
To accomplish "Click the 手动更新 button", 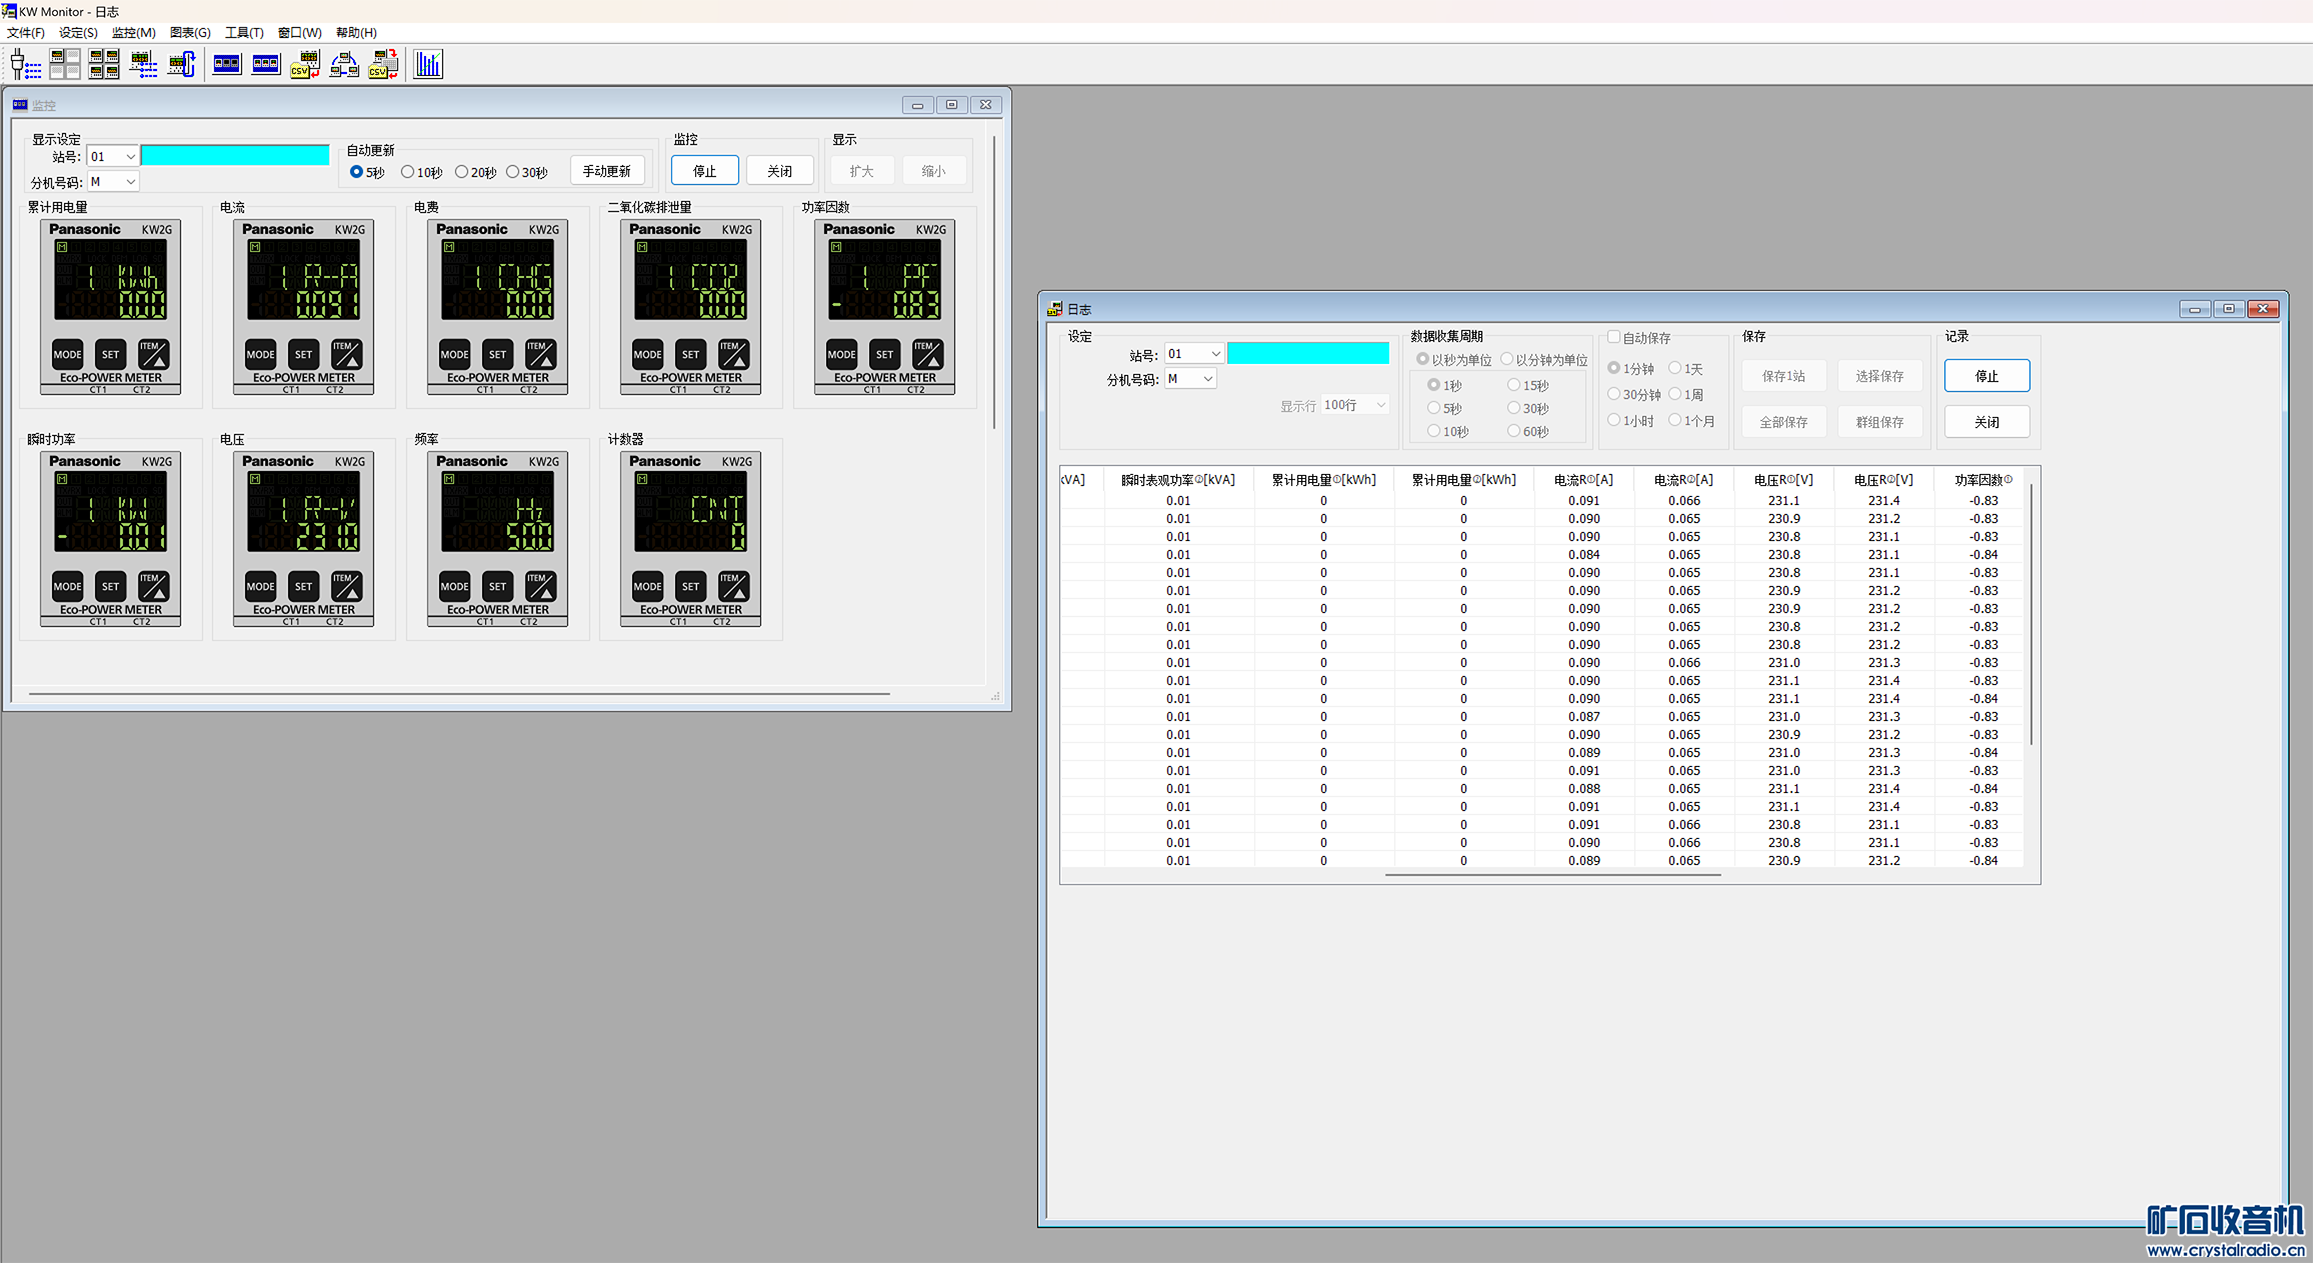I will click(x=606, y=171).
